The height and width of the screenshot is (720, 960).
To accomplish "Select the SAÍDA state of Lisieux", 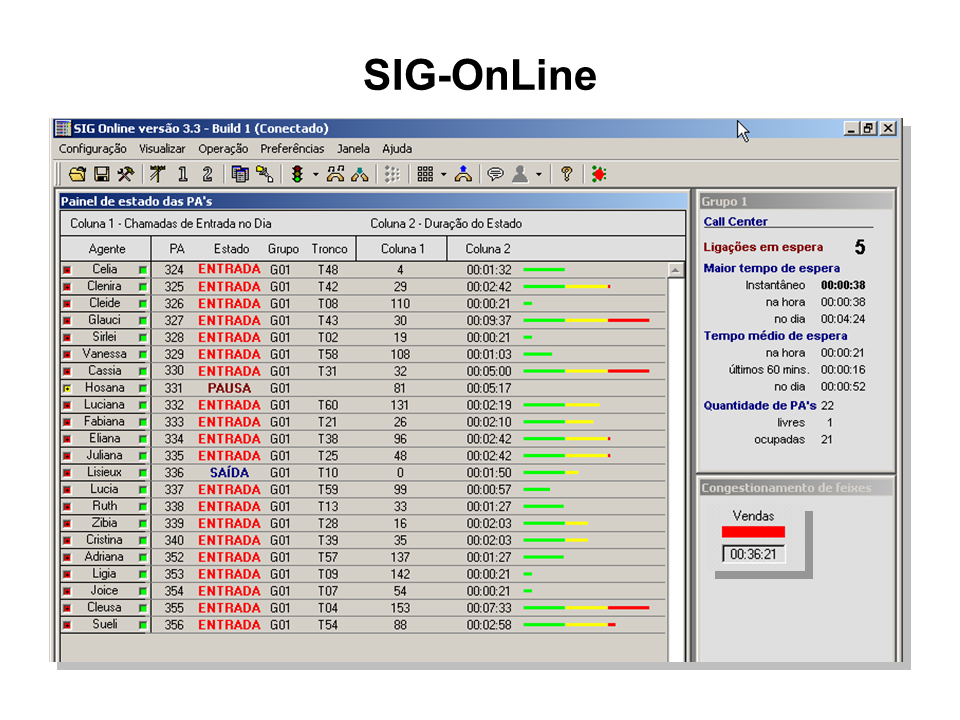I will (x=229, y=473).
